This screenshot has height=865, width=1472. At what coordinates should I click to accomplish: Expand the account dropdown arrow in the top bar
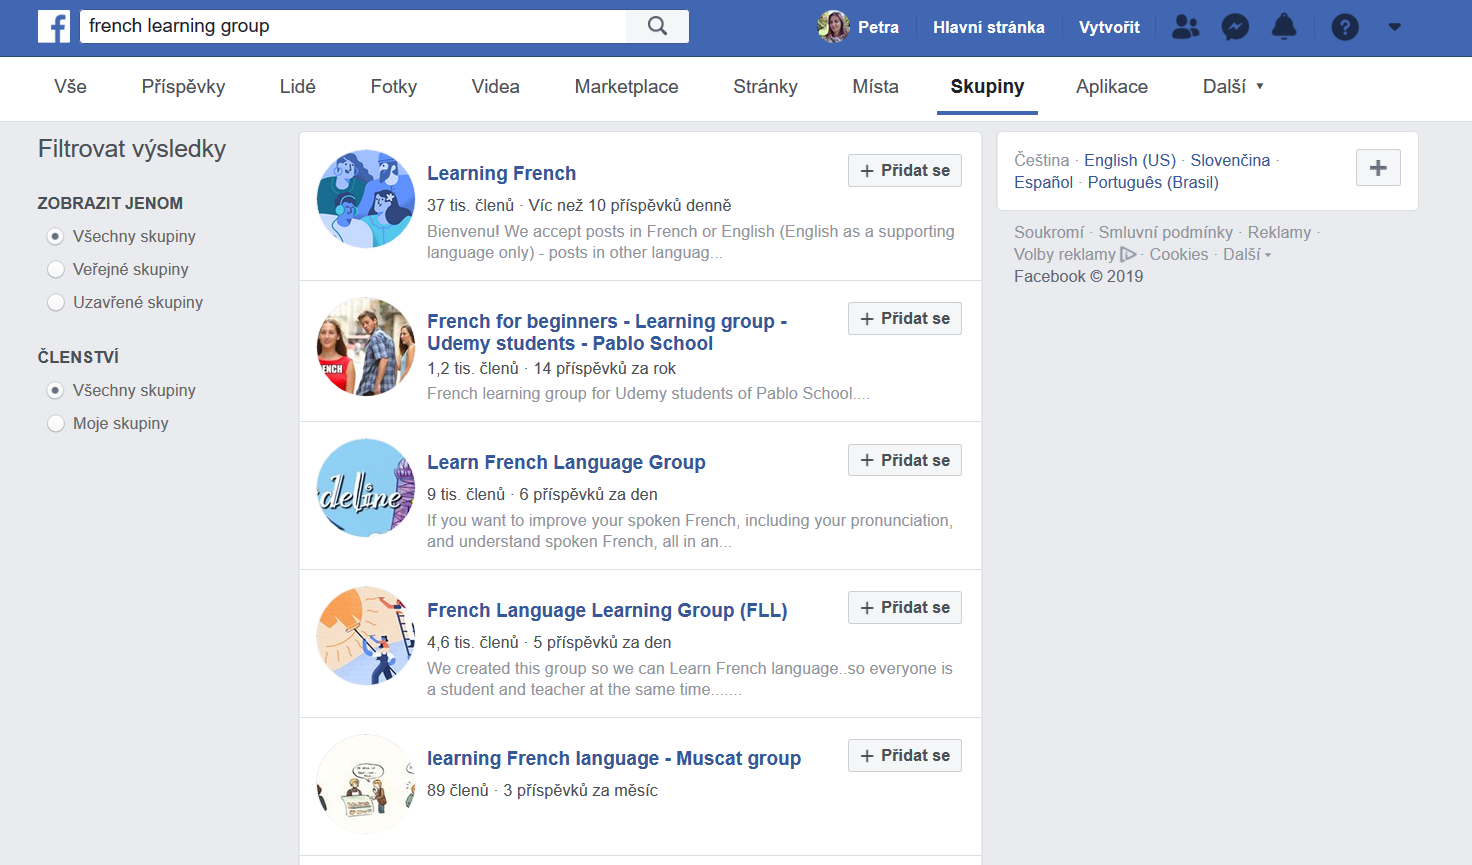click(x=1394, y=27)
